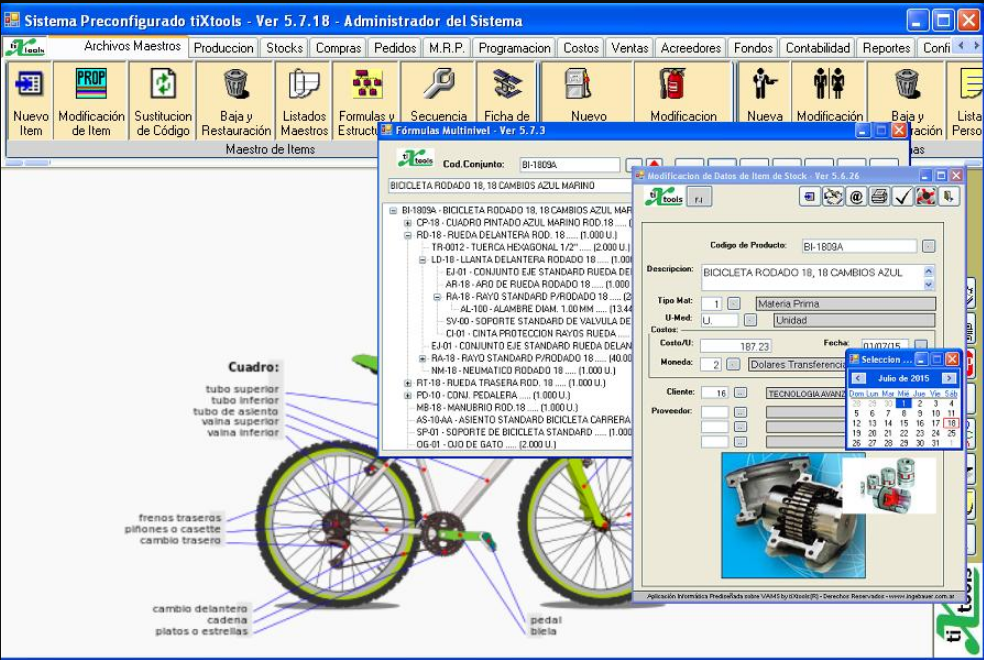
Task: Click the printer icon in Modificacion window
Action: click(879, 197)
